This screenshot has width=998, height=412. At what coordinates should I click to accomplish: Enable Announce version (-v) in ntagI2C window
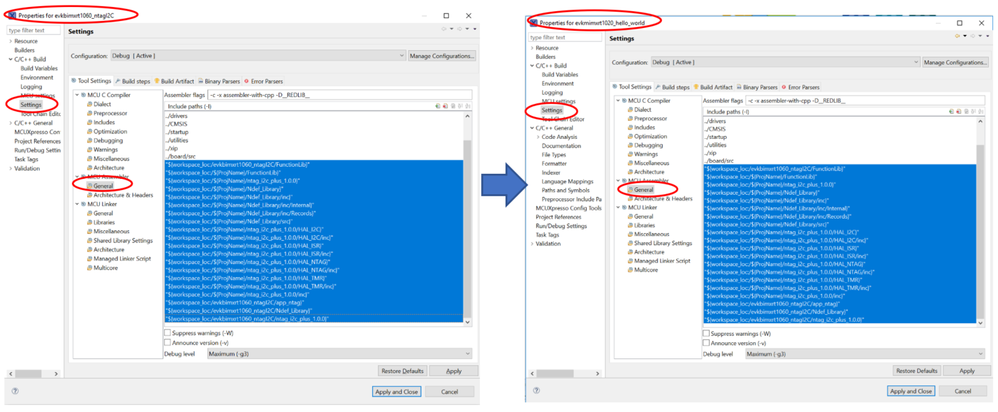pos(167,342)
